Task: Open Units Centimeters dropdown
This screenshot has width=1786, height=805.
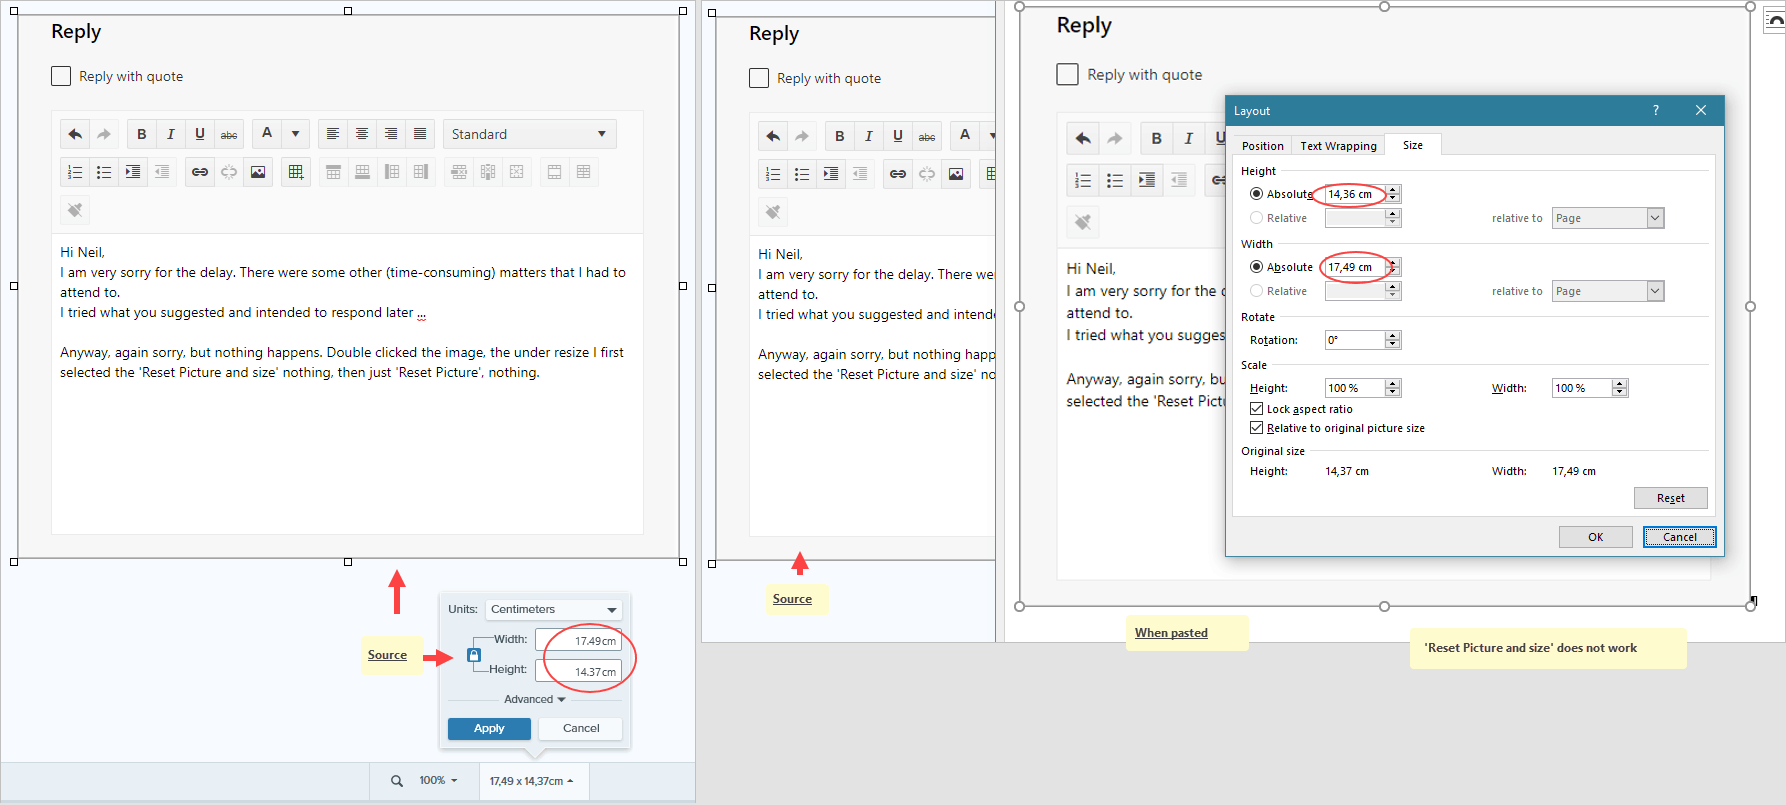Action: click(x=554, y=609)
